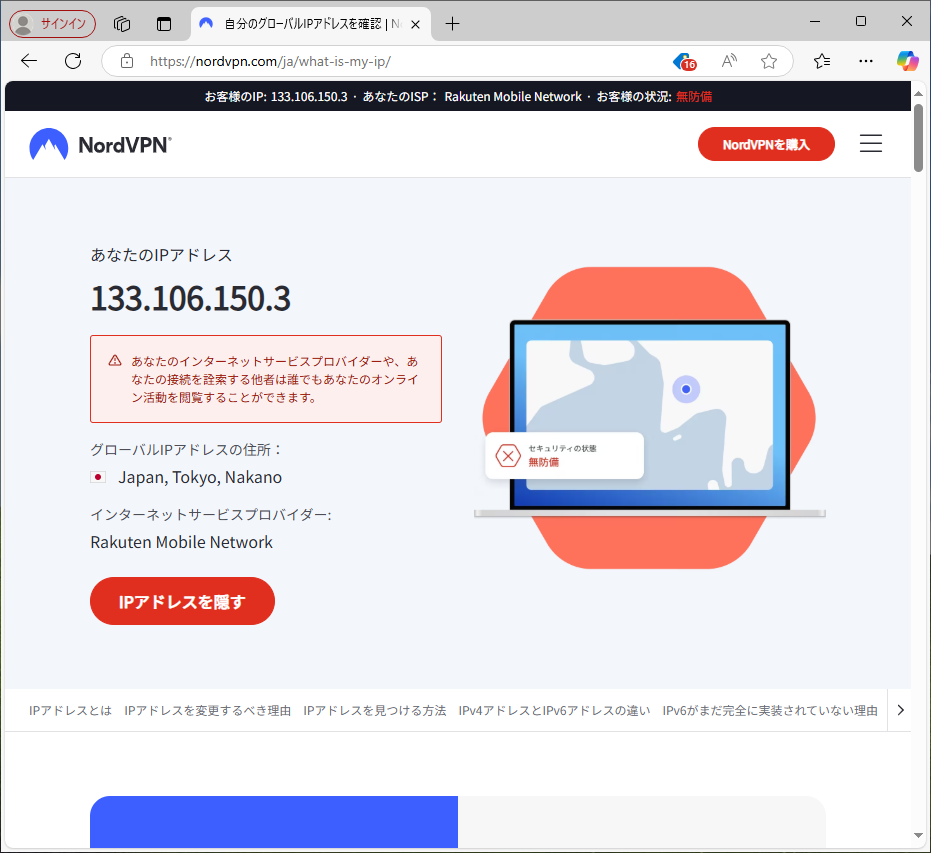Click the NordVPN logo
This screenshot has width=931, height=853.
(100, 145)
